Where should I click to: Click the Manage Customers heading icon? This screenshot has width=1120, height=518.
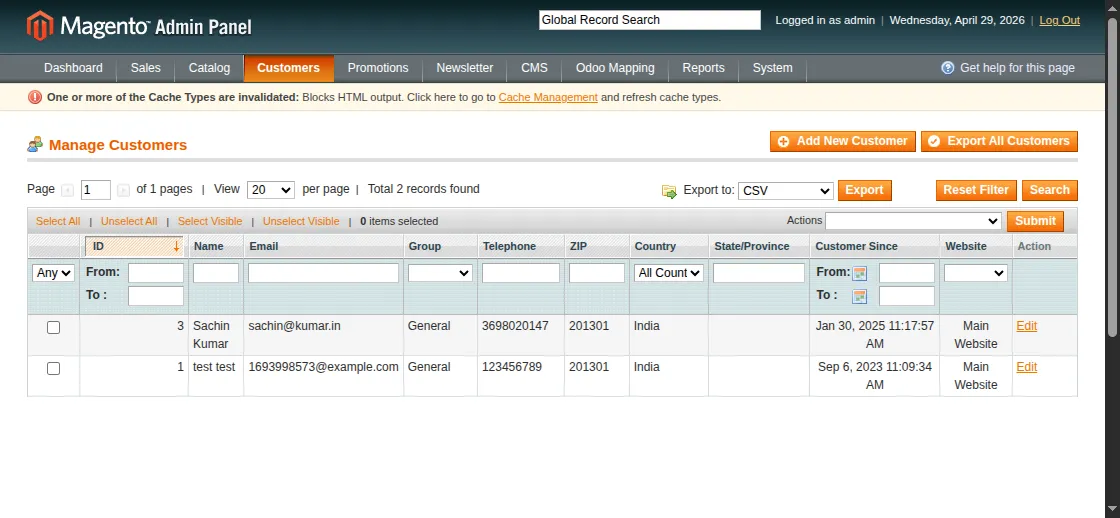35,145
